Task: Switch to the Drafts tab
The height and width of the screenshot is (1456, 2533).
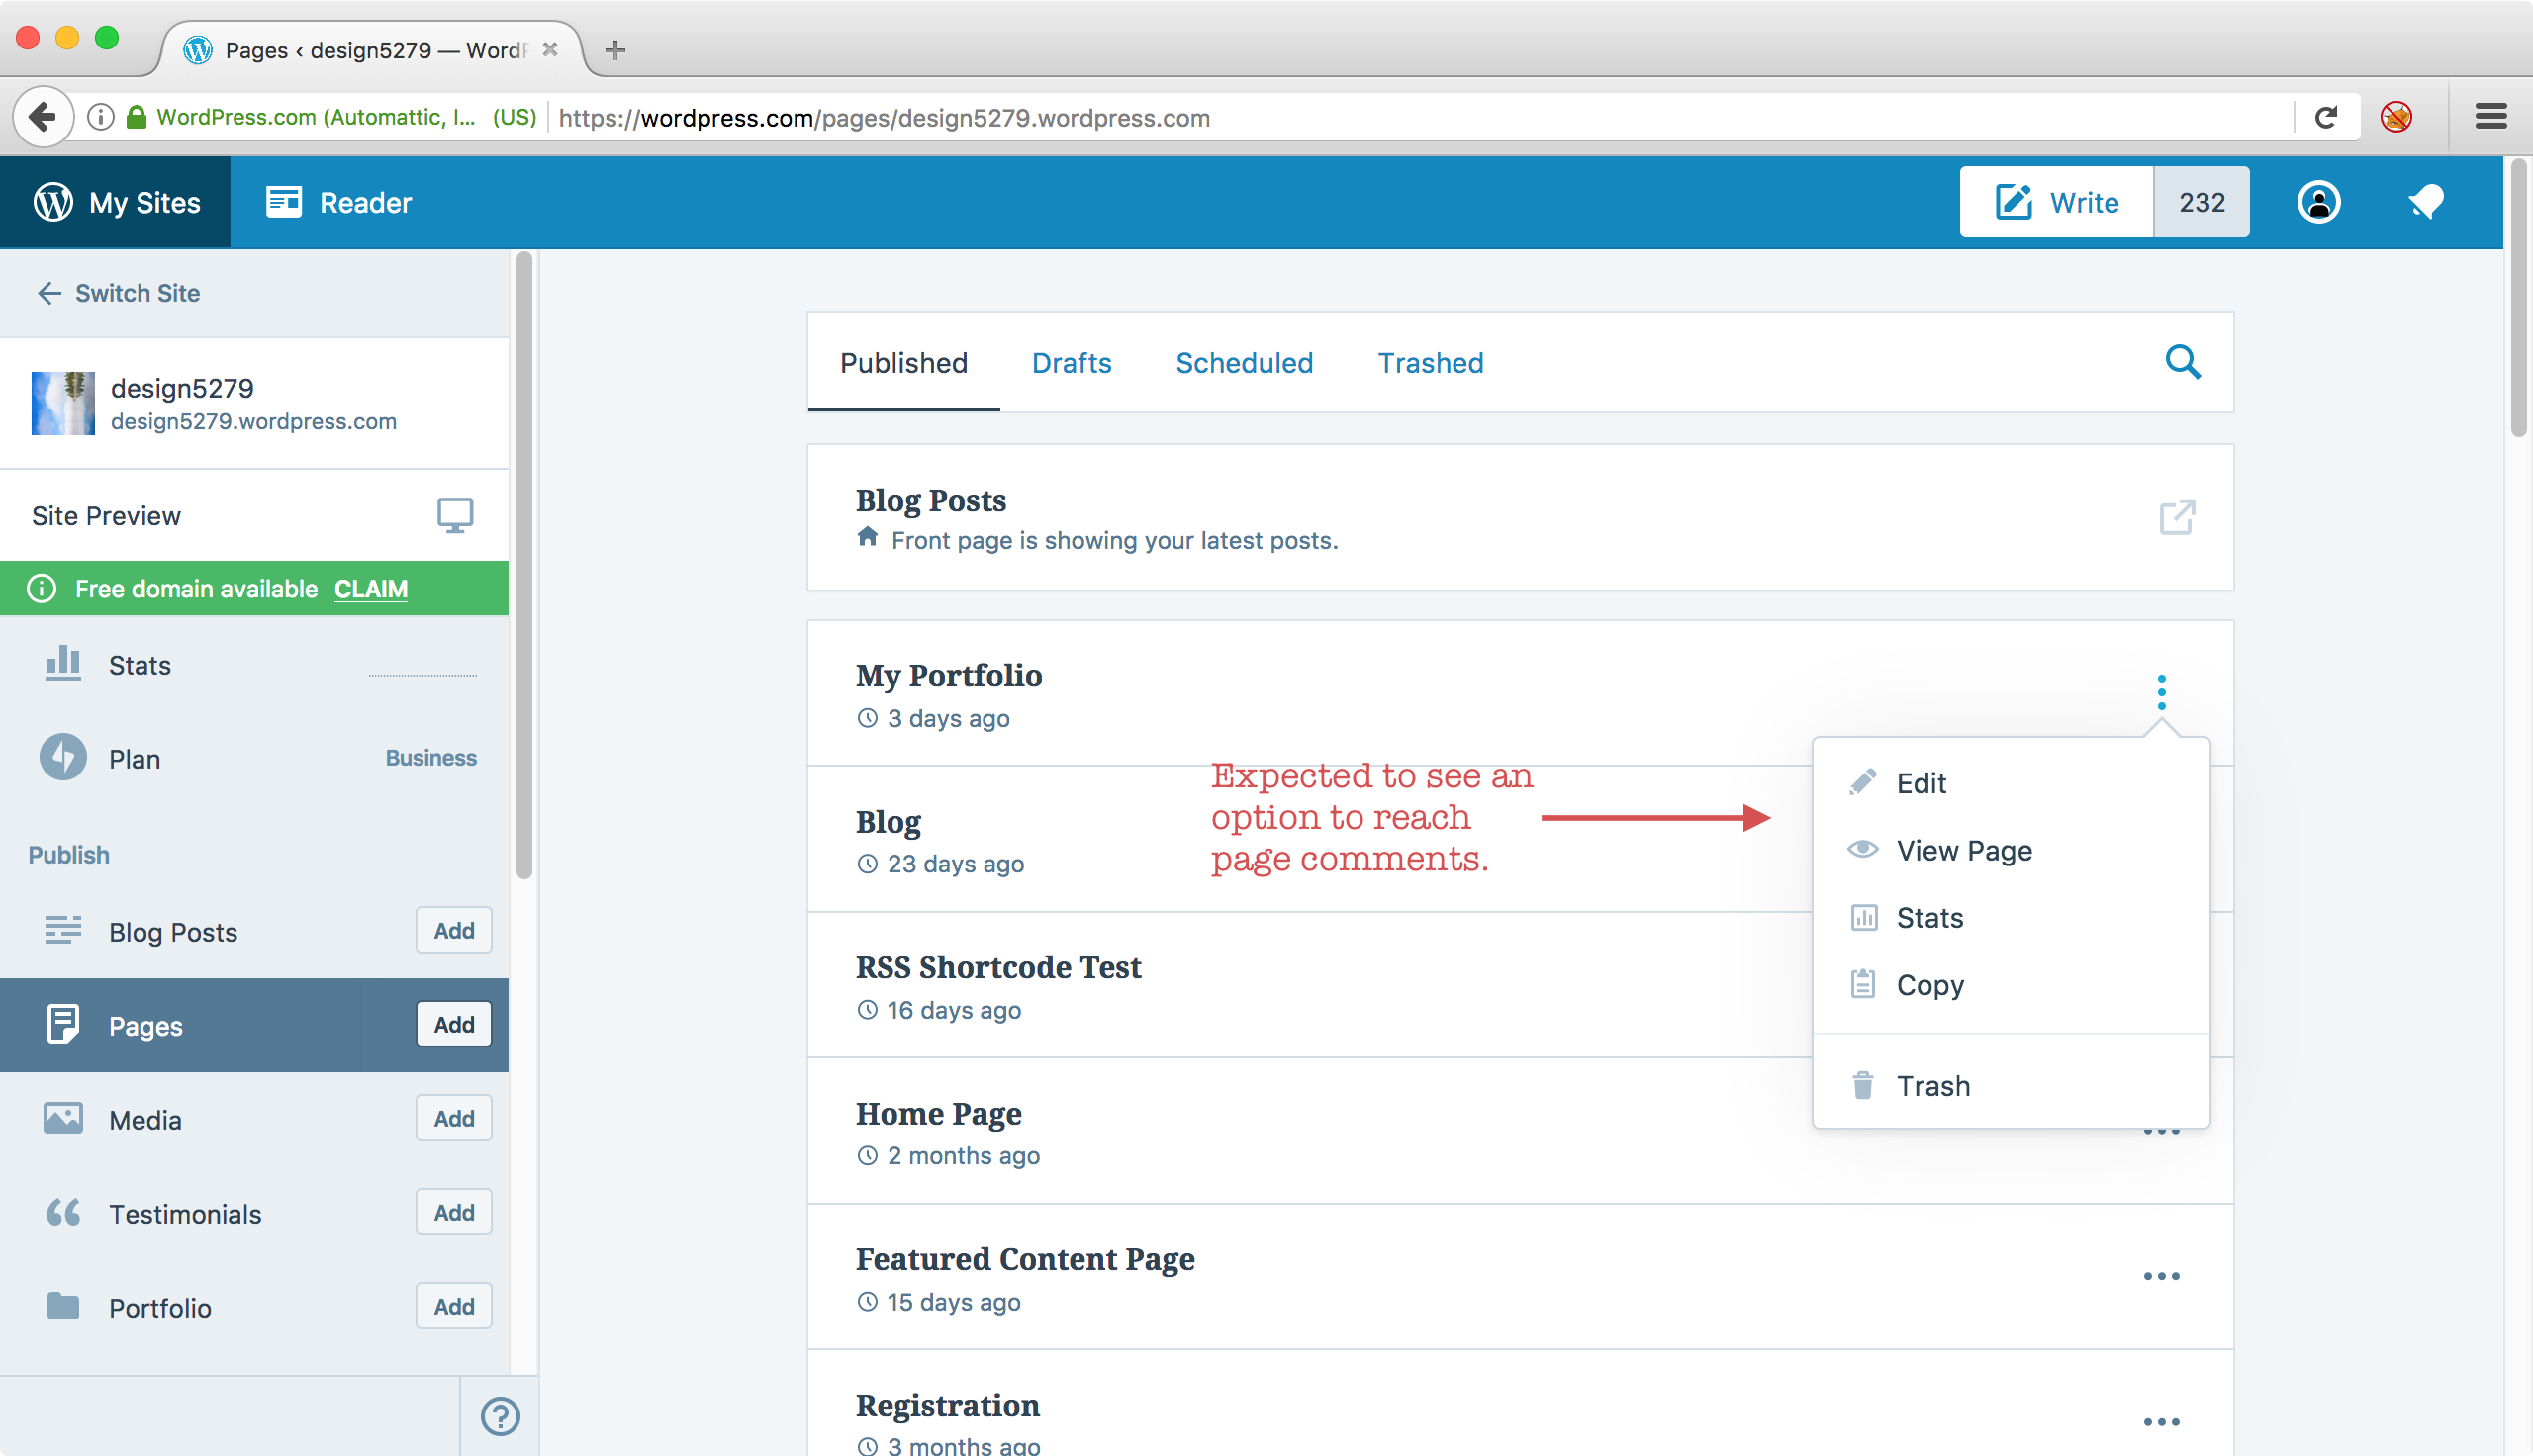Action: click(x=1071, y=363)
